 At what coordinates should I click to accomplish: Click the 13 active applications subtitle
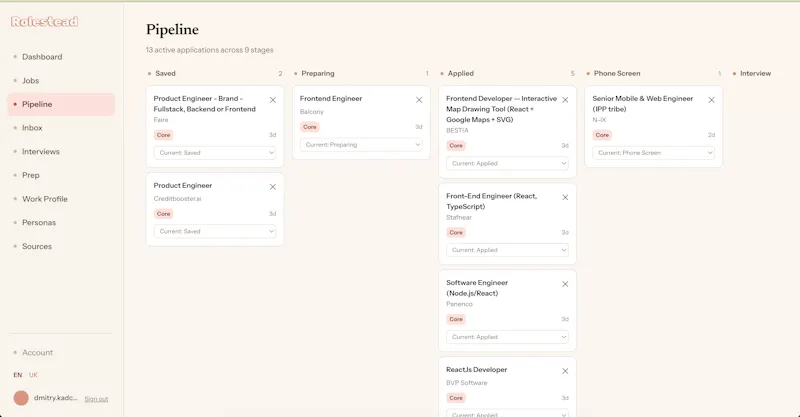tap(210, 50)
